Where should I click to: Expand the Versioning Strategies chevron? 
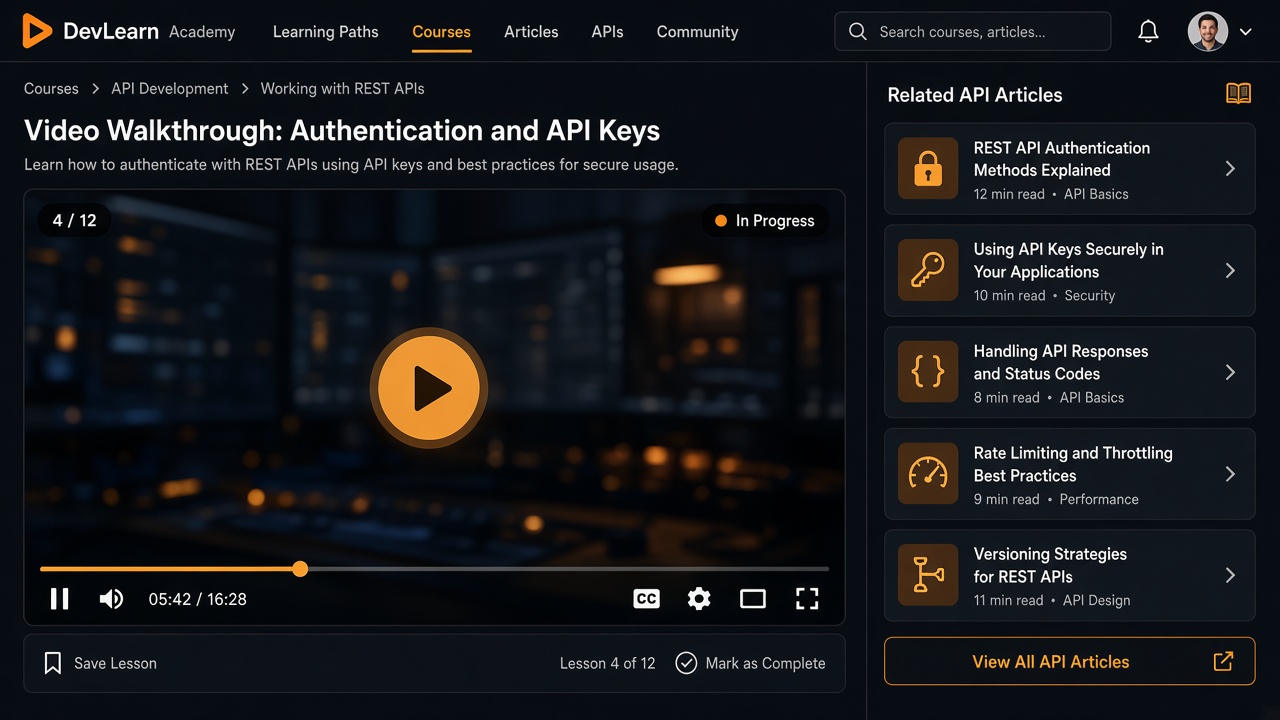pos(1230,575)
